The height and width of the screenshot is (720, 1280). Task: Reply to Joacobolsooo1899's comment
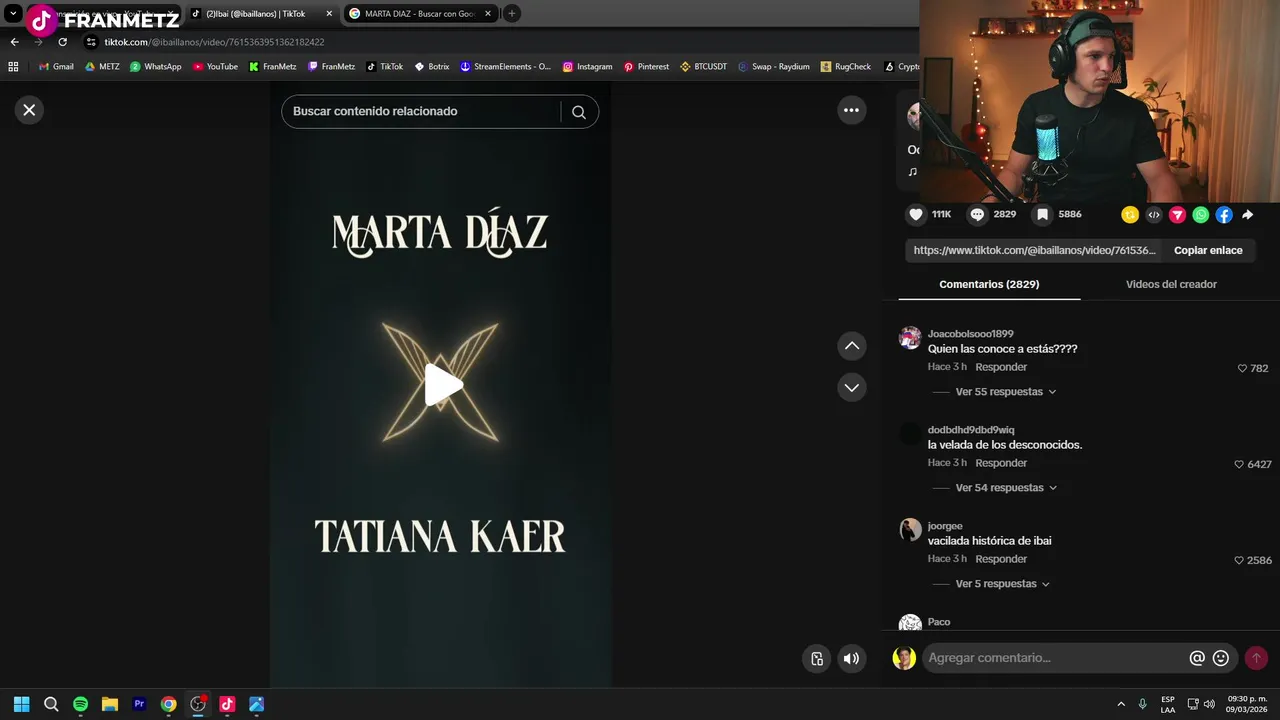point(1001,367)
